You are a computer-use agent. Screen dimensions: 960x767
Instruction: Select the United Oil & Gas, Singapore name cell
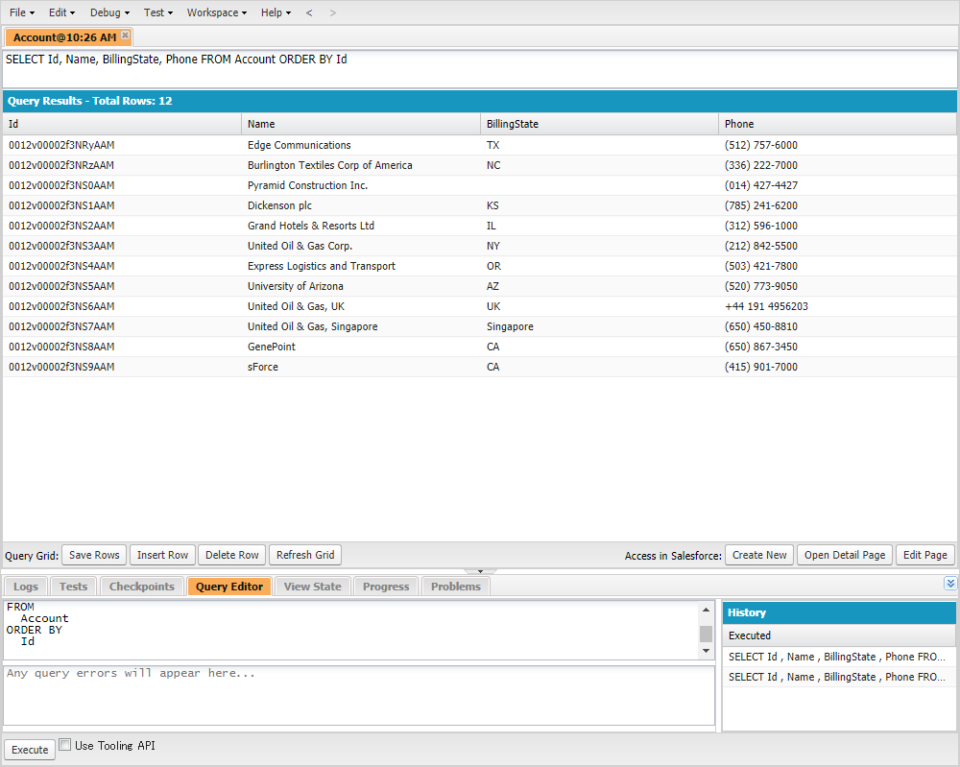pos(361,327)
